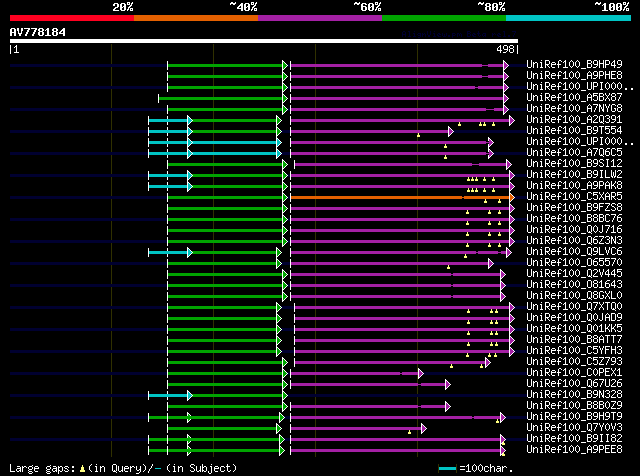640x476 pixels.
Task: Click the green ~80% identity legend segment
Action: point(444,18)
